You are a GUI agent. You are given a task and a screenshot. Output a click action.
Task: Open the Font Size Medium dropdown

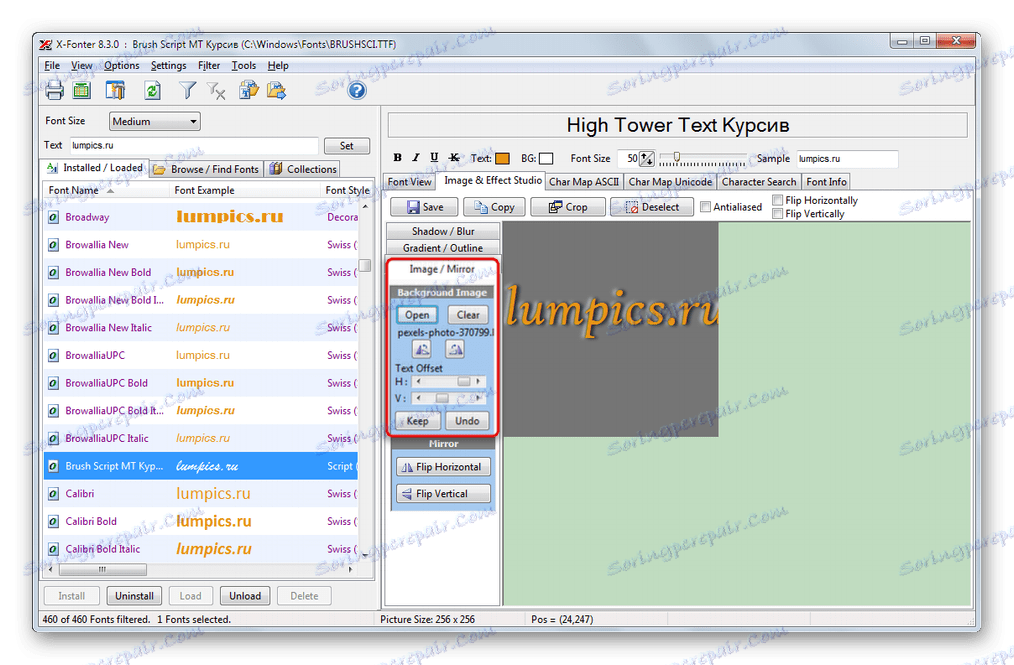point(155,122)
